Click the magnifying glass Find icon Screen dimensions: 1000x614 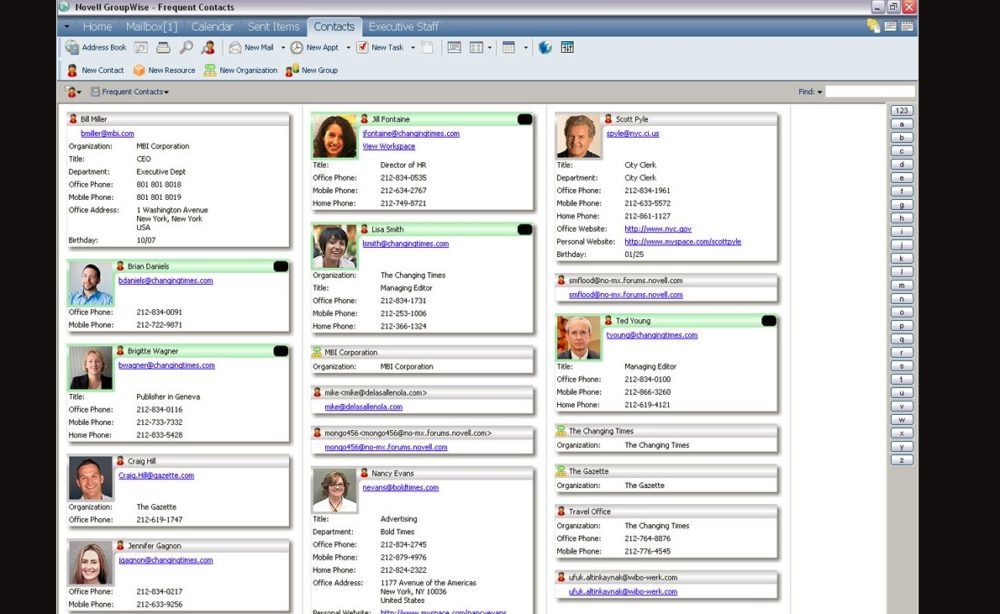186,47
